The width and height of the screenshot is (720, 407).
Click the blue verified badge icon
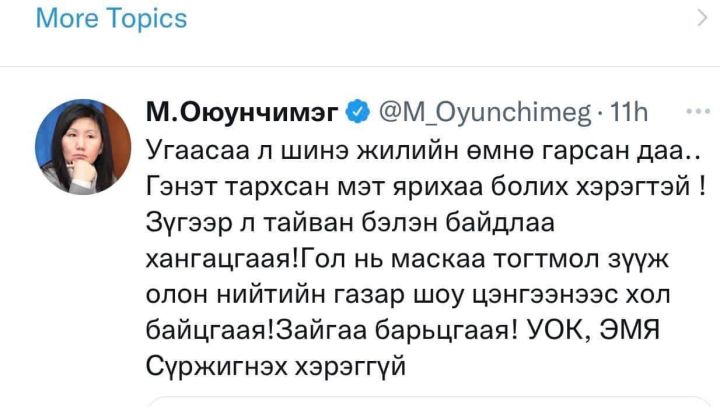click(x=357, y=114)
